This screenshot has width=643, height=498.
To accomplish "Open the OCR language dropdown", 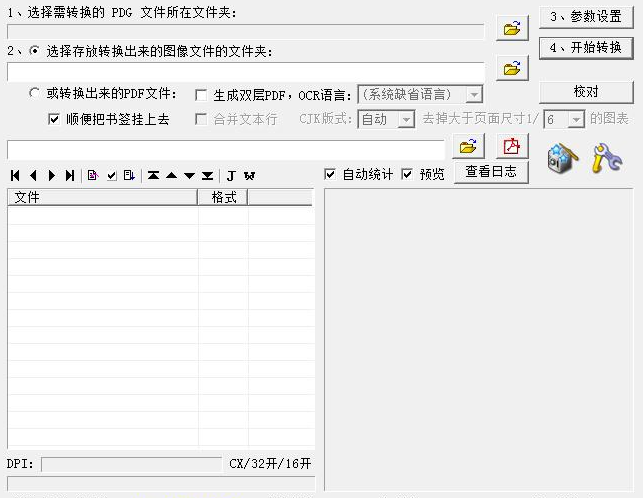I will 474,95.
